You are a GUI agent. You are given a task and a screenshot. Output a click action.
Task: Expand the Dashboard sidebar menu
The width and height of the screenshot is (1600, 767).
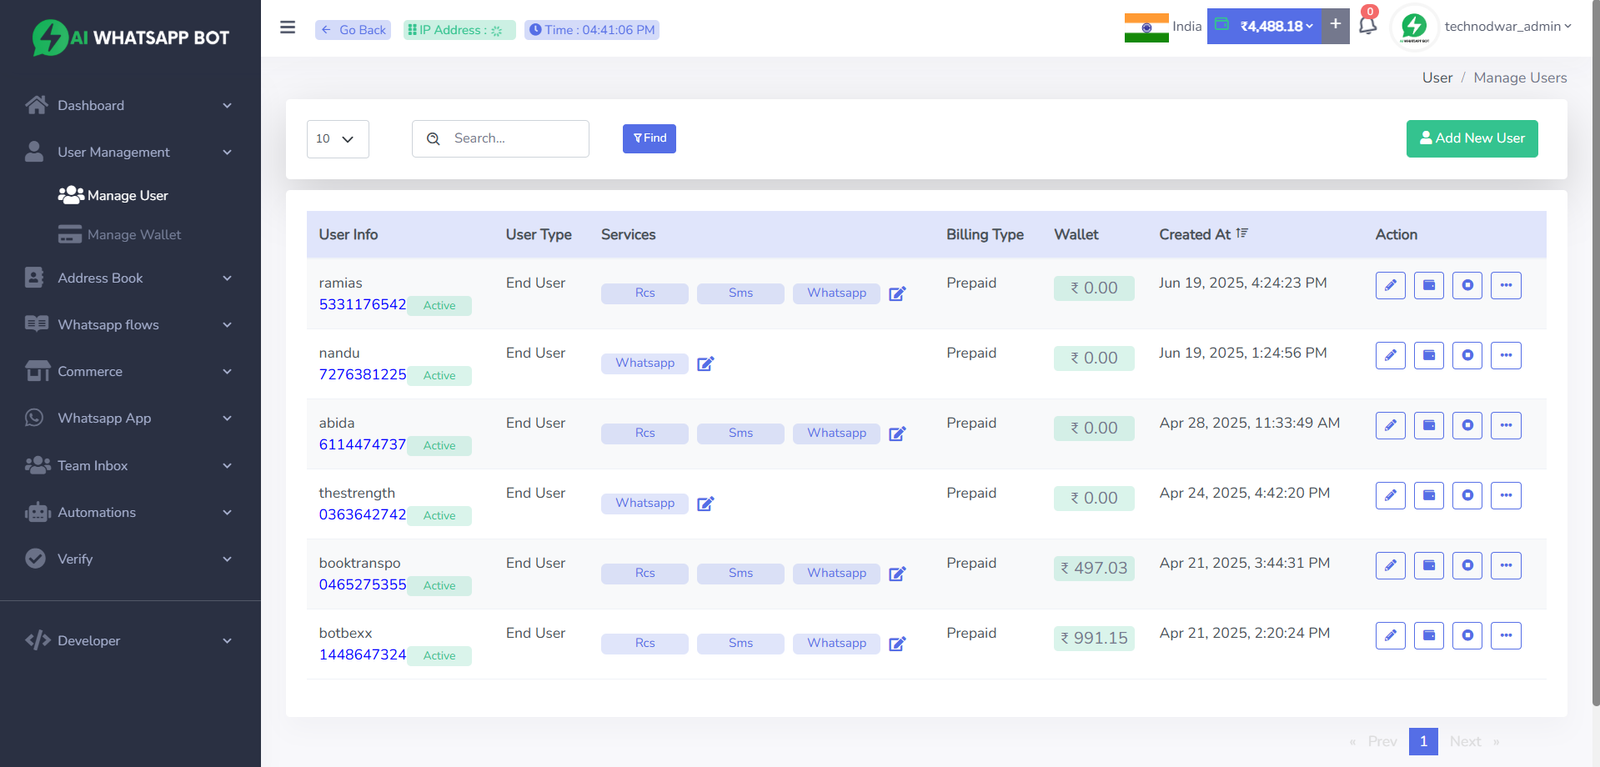130,105
